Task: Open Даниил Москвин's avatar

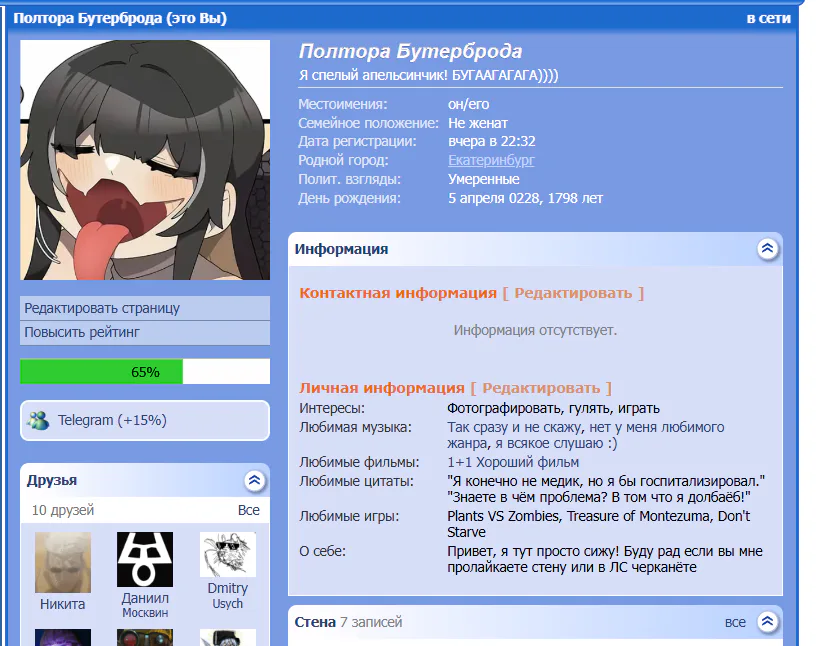Action: tap(145, 559)
